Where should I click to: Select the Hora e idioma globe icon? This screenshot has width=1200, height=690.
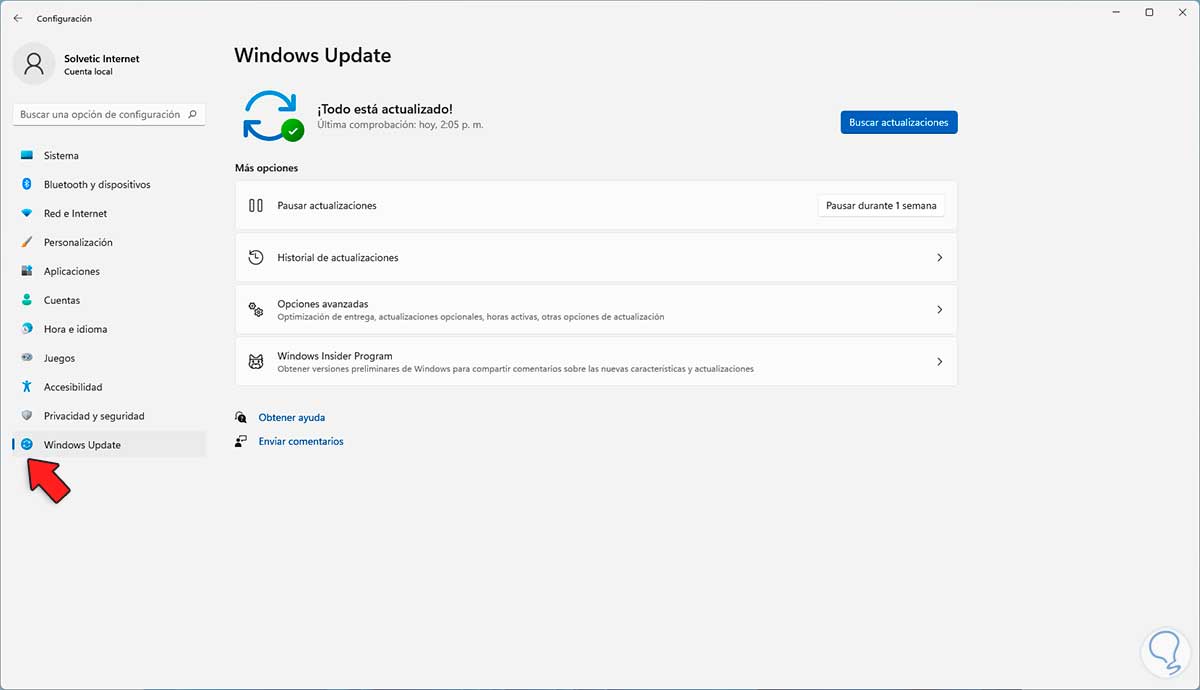pos(26,329)
